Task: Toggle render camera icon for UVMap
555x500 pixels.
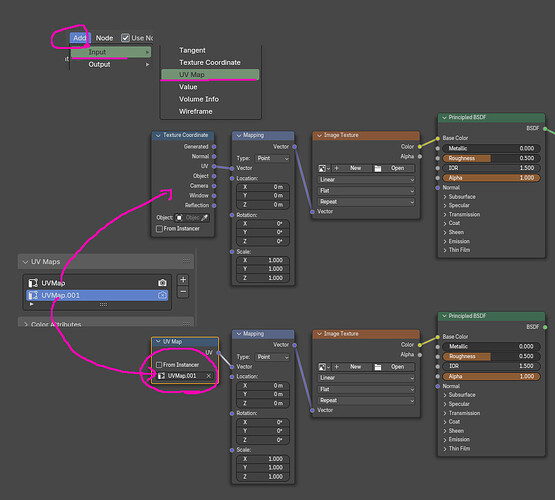Action: [162, 283]
